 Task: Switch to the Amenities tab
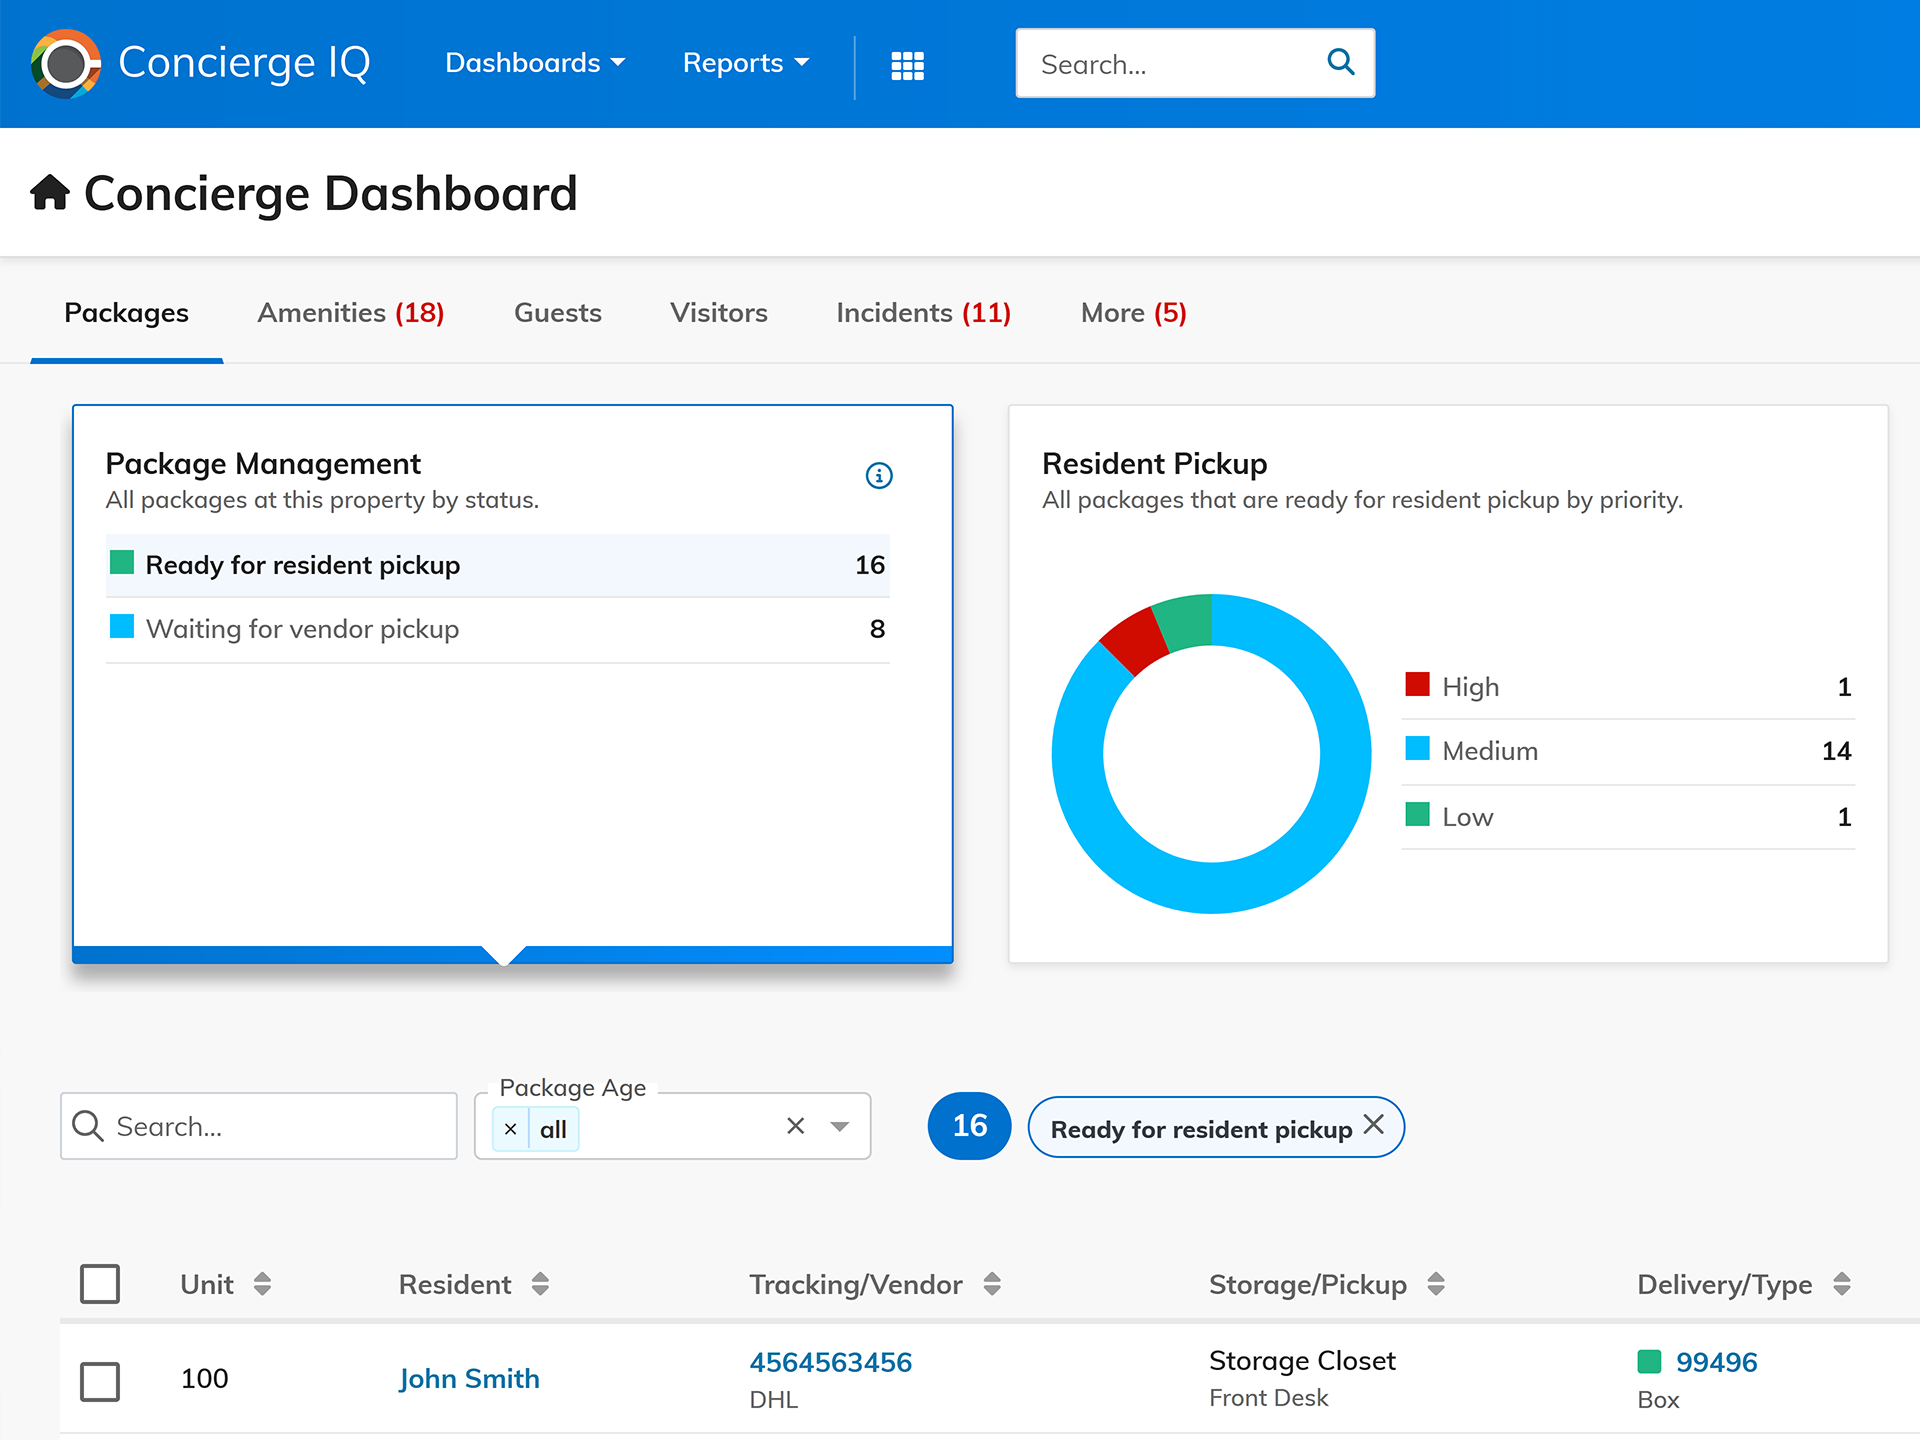click(350, 313)
